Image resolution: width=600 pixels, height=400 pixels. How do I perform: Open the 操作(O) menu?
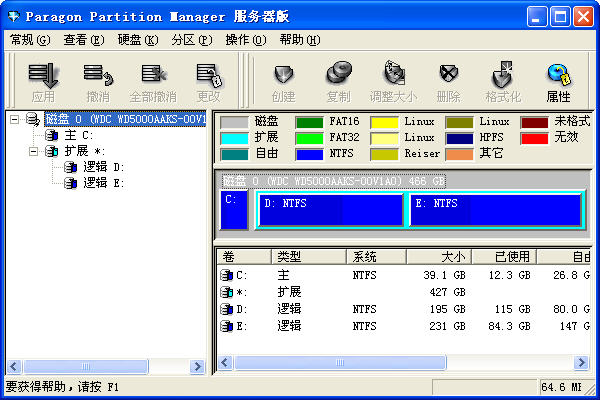pyautogui.click(x=246, y=40)
